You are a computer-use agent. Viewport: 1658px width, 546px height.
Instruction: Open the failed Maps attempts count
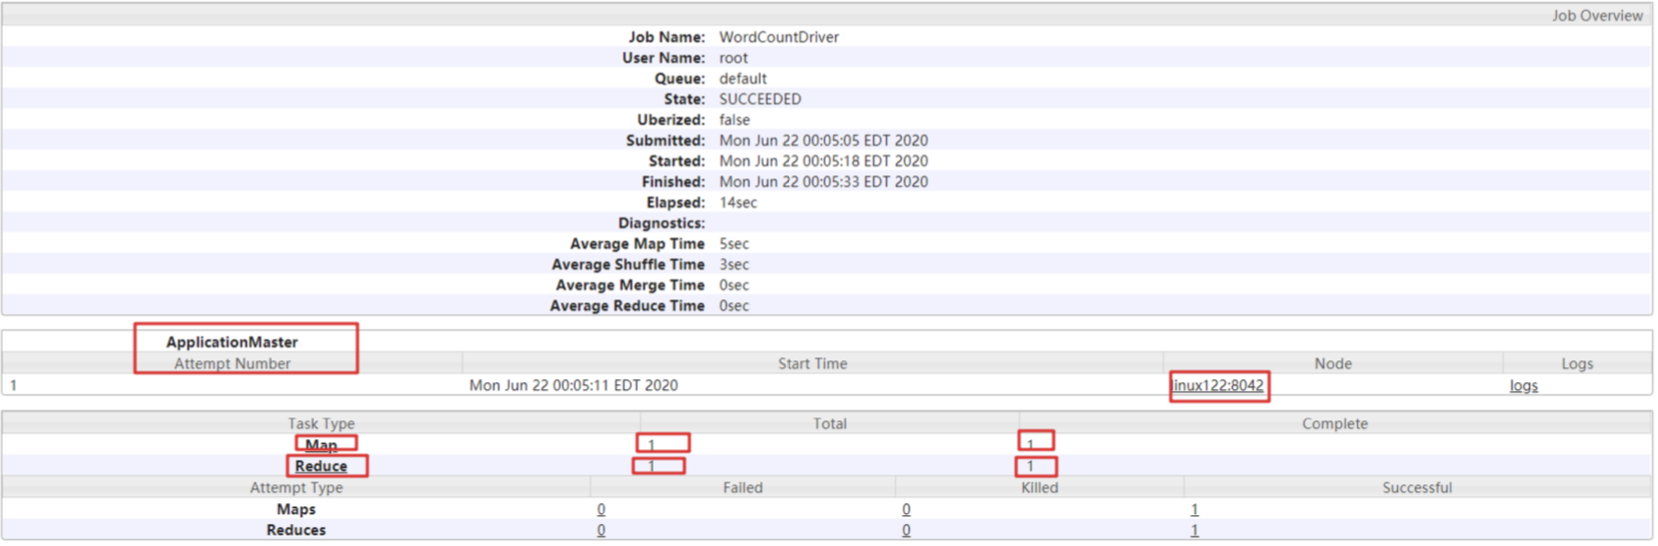click(601, 509)
